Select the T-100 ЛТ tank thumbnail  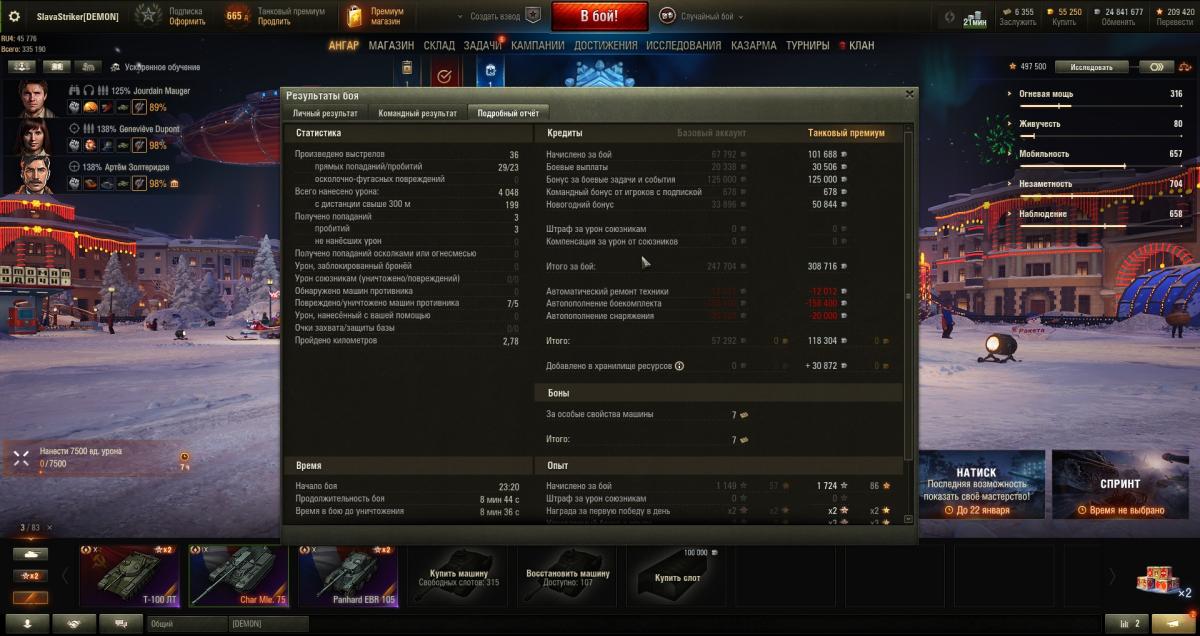[x=129, y=575]
